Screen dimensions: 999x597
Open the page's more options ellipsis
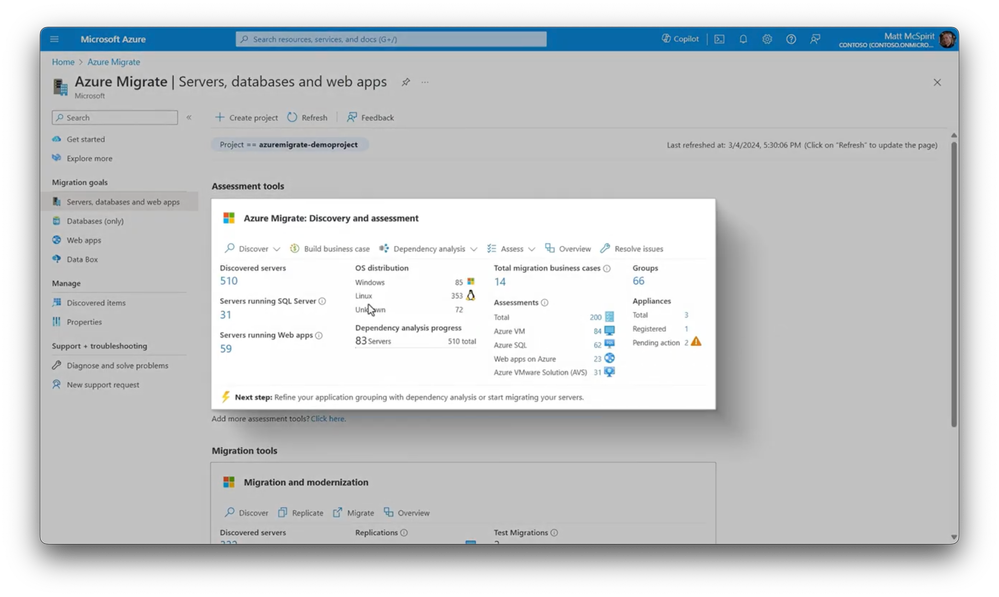[x=425, y=82]
